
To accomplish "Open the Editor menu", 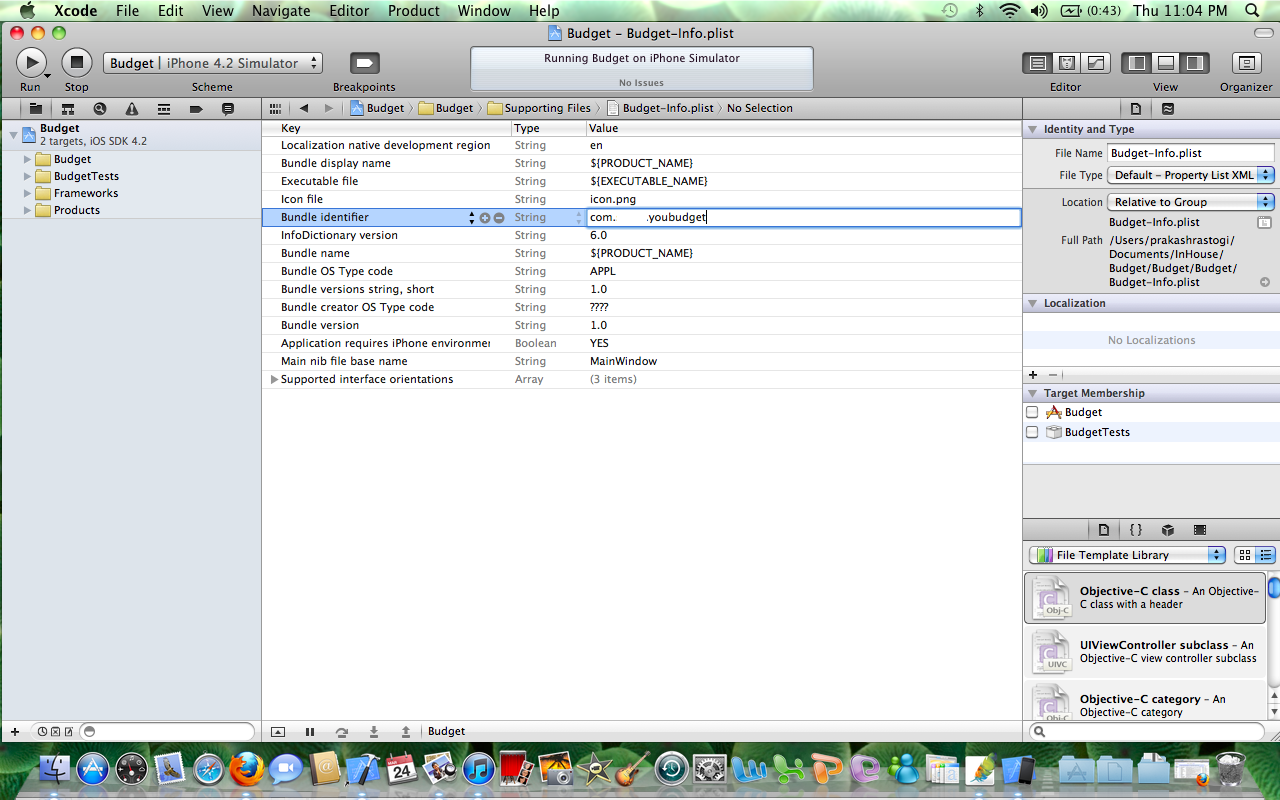I will (x=349, y=11).
